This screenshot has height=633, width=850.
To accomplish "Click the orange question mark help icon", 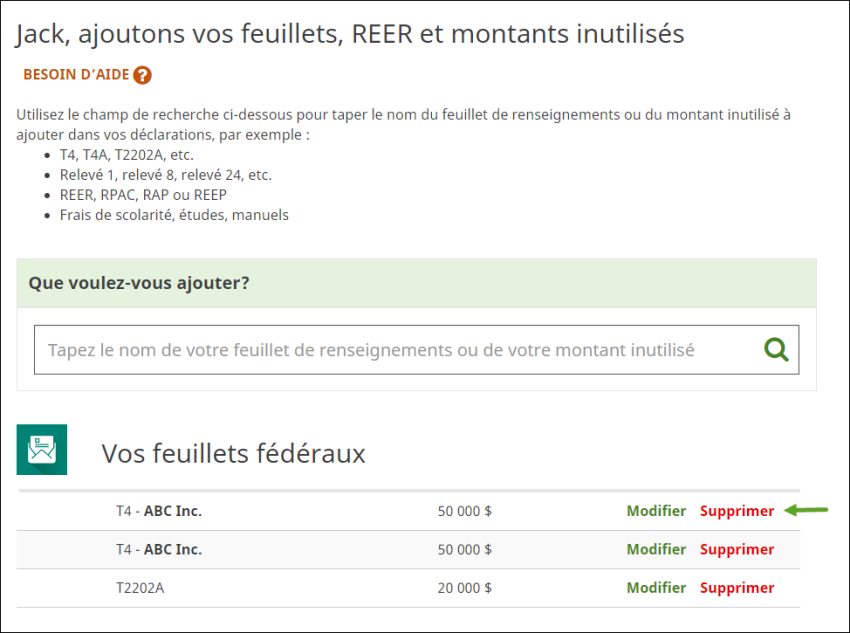I will 142,75.
